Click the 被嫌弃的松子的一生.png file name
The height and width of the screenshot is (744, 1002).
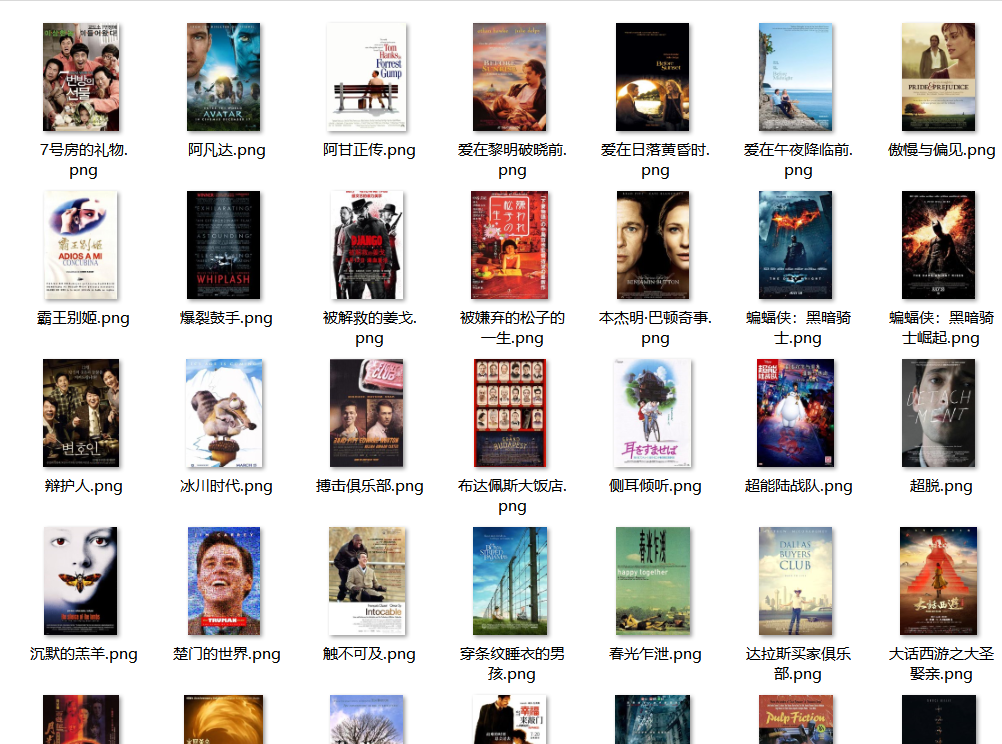click(x=512, y=328)
